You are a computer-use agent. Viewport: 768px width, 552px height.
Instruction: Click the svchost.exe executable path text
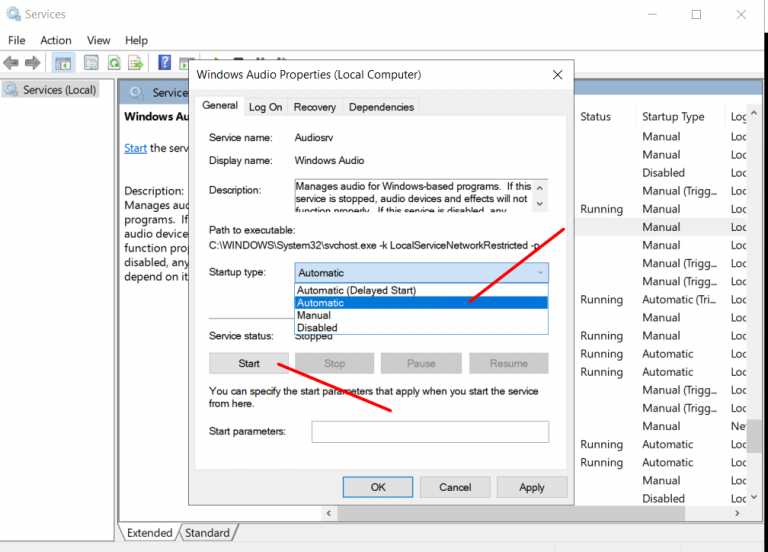click(x=374, y=245)
